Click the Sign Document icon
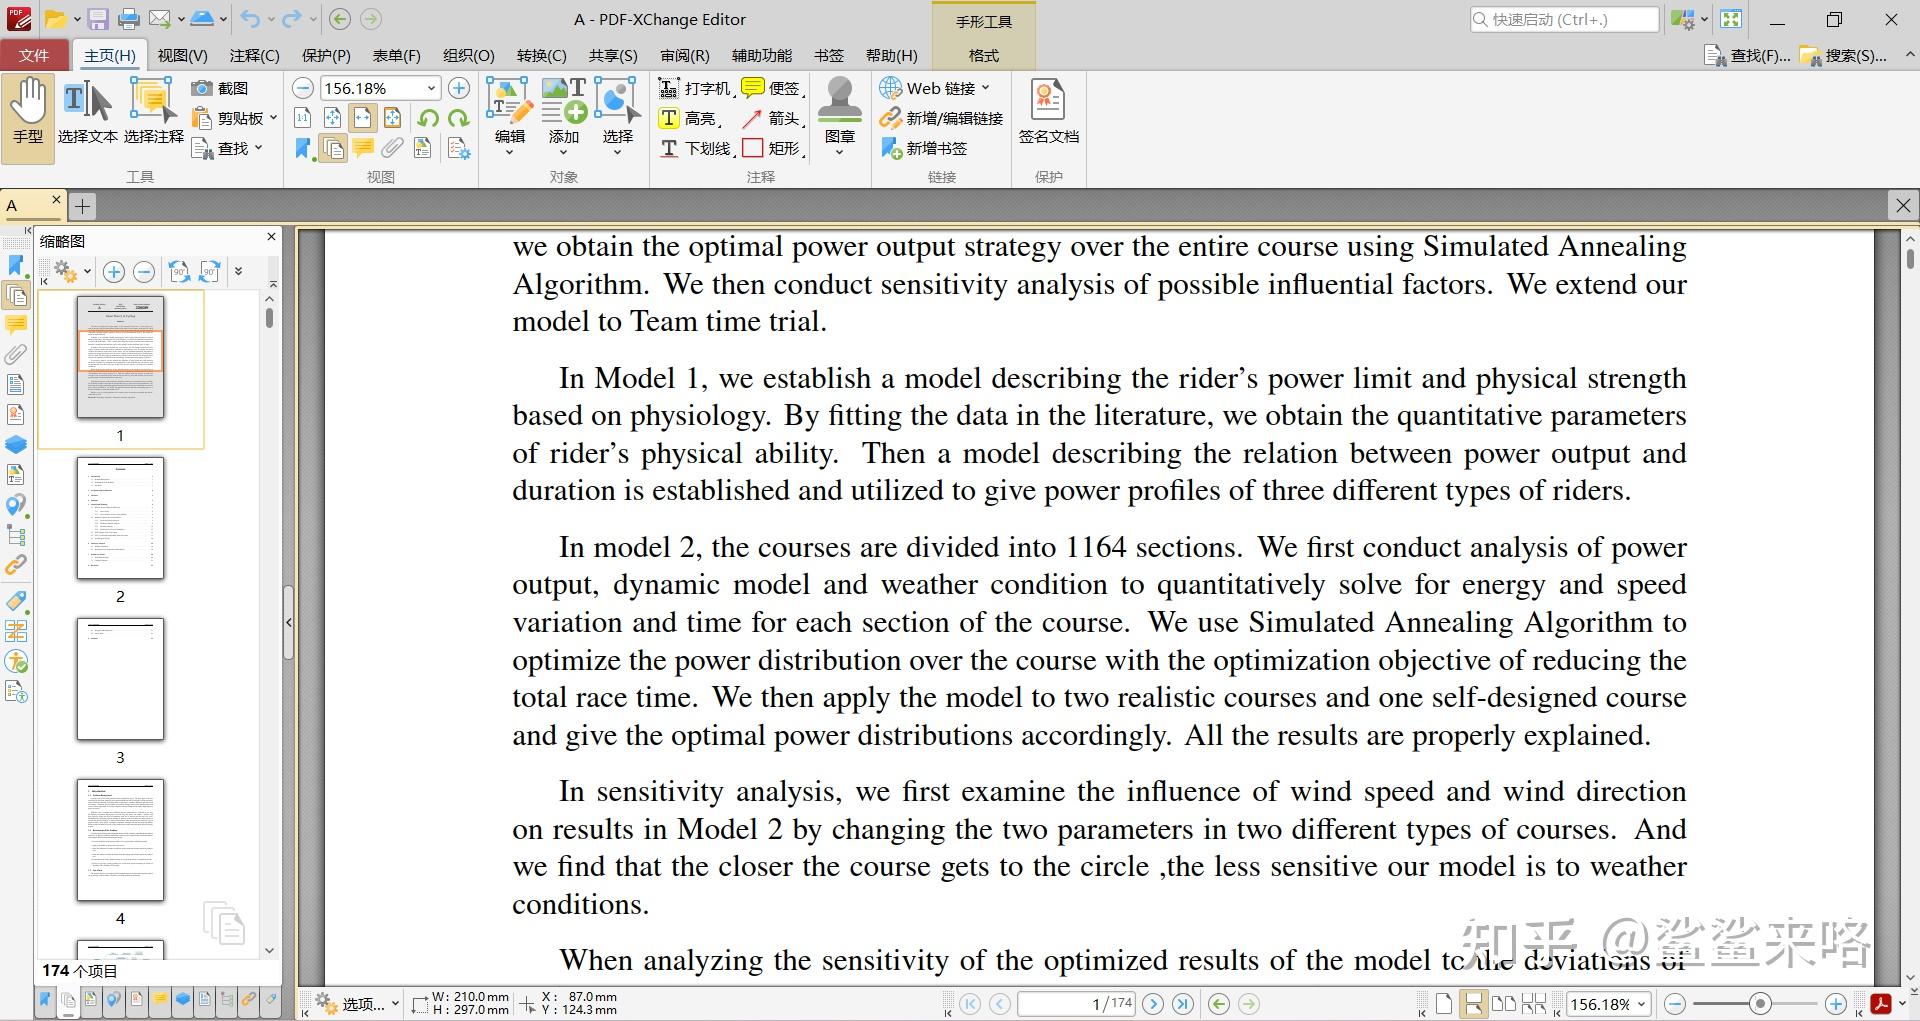This screenshot has width=1920, height=1021. tap(1047, 110)
